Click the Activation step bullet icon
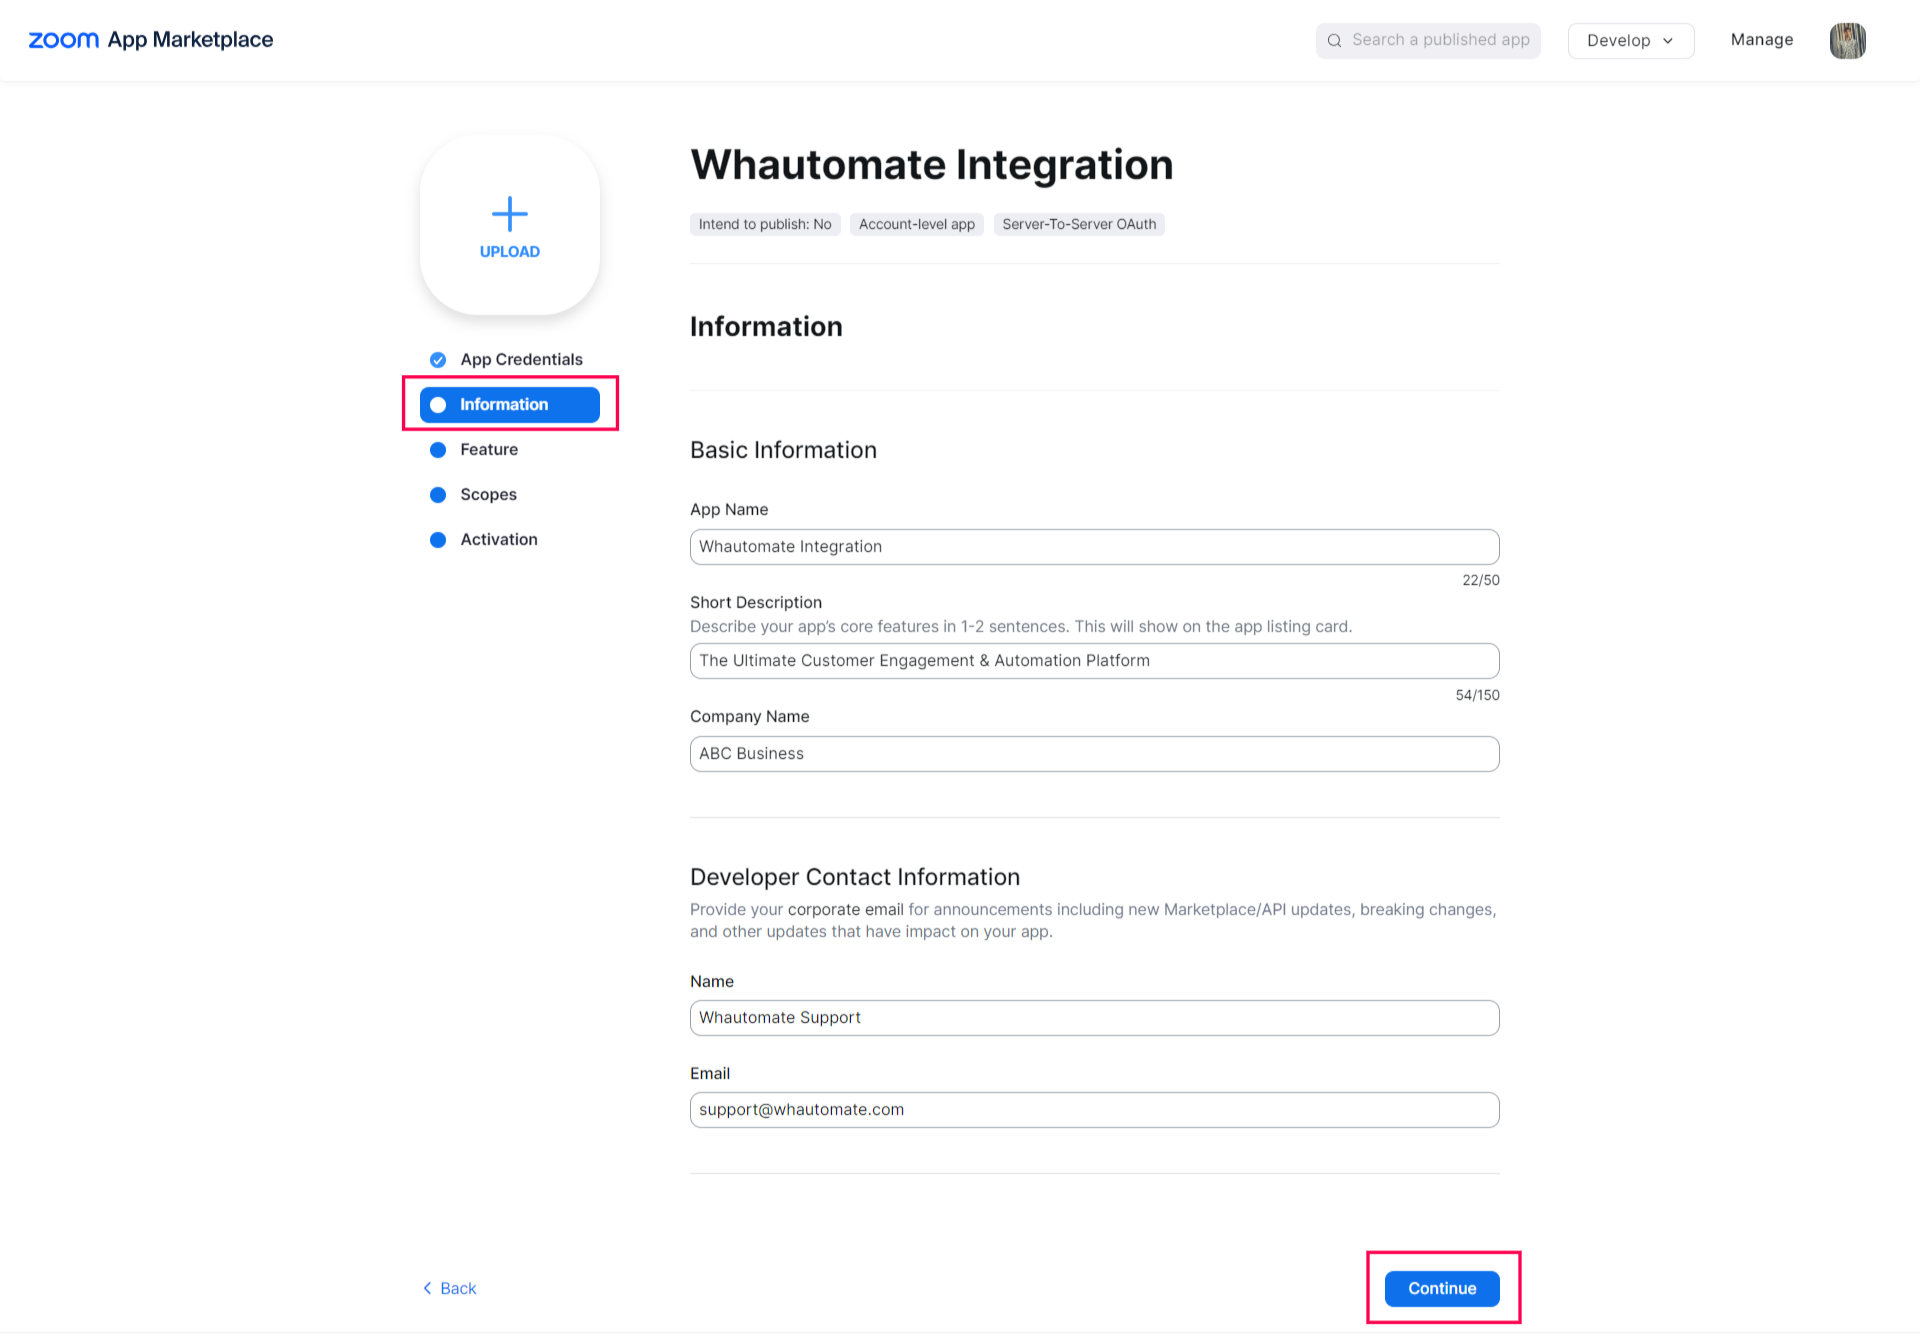Screen dimensions: 1920x1338 (438, 540)
